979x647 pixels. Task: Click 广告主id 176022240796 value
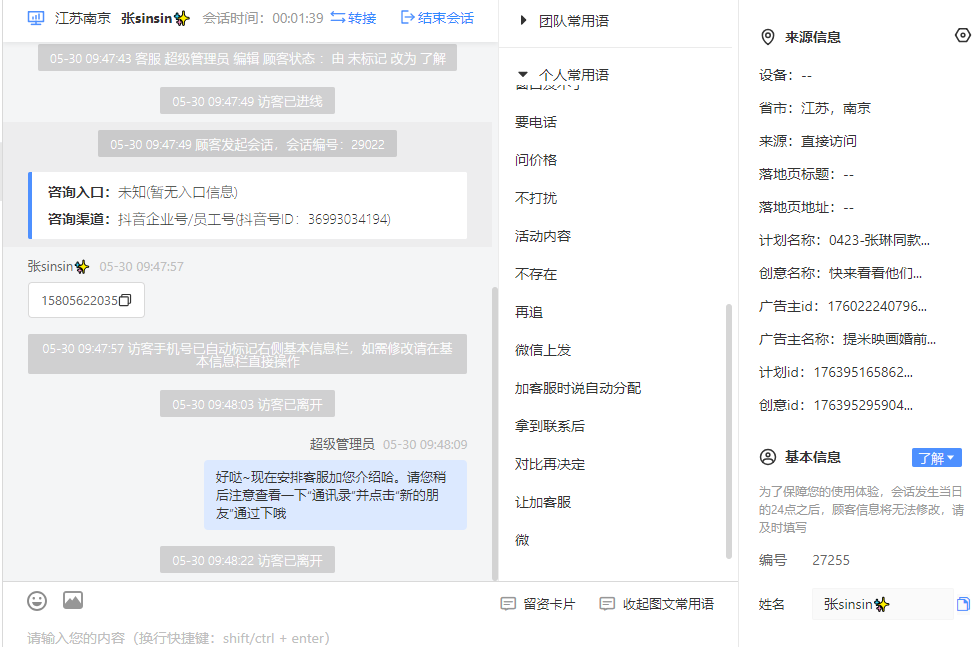click(x=877, y=307)
